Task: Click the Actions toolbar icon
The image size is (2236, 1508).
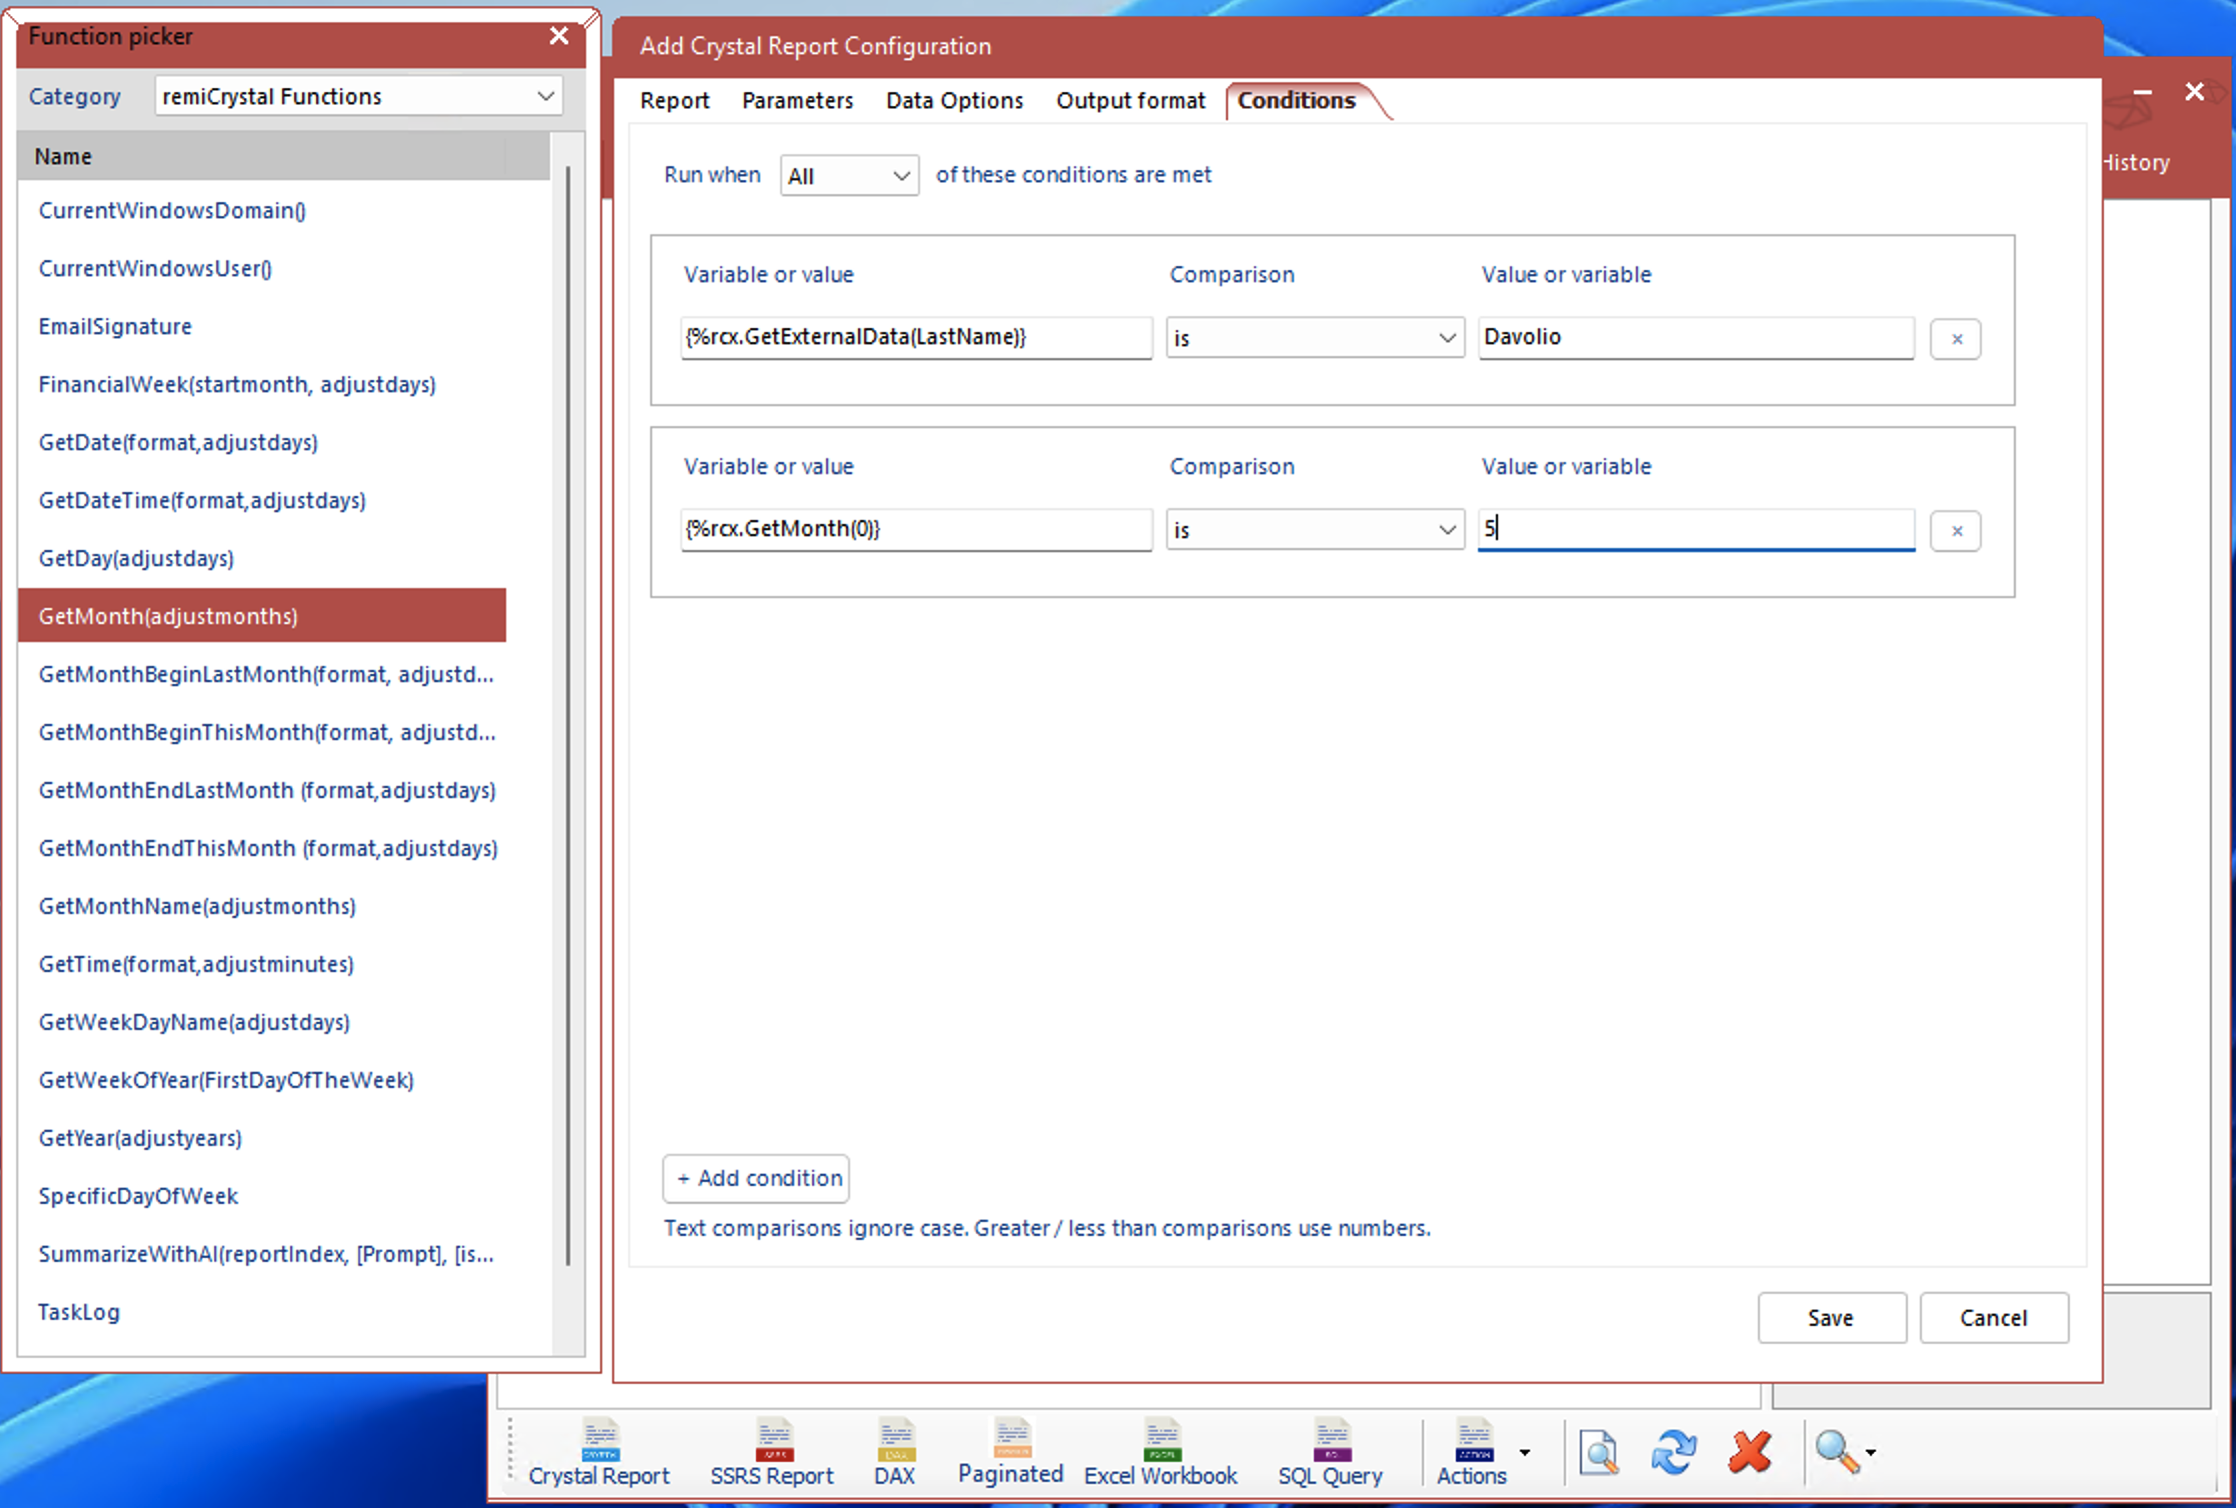Action: click(1471, 1453)
